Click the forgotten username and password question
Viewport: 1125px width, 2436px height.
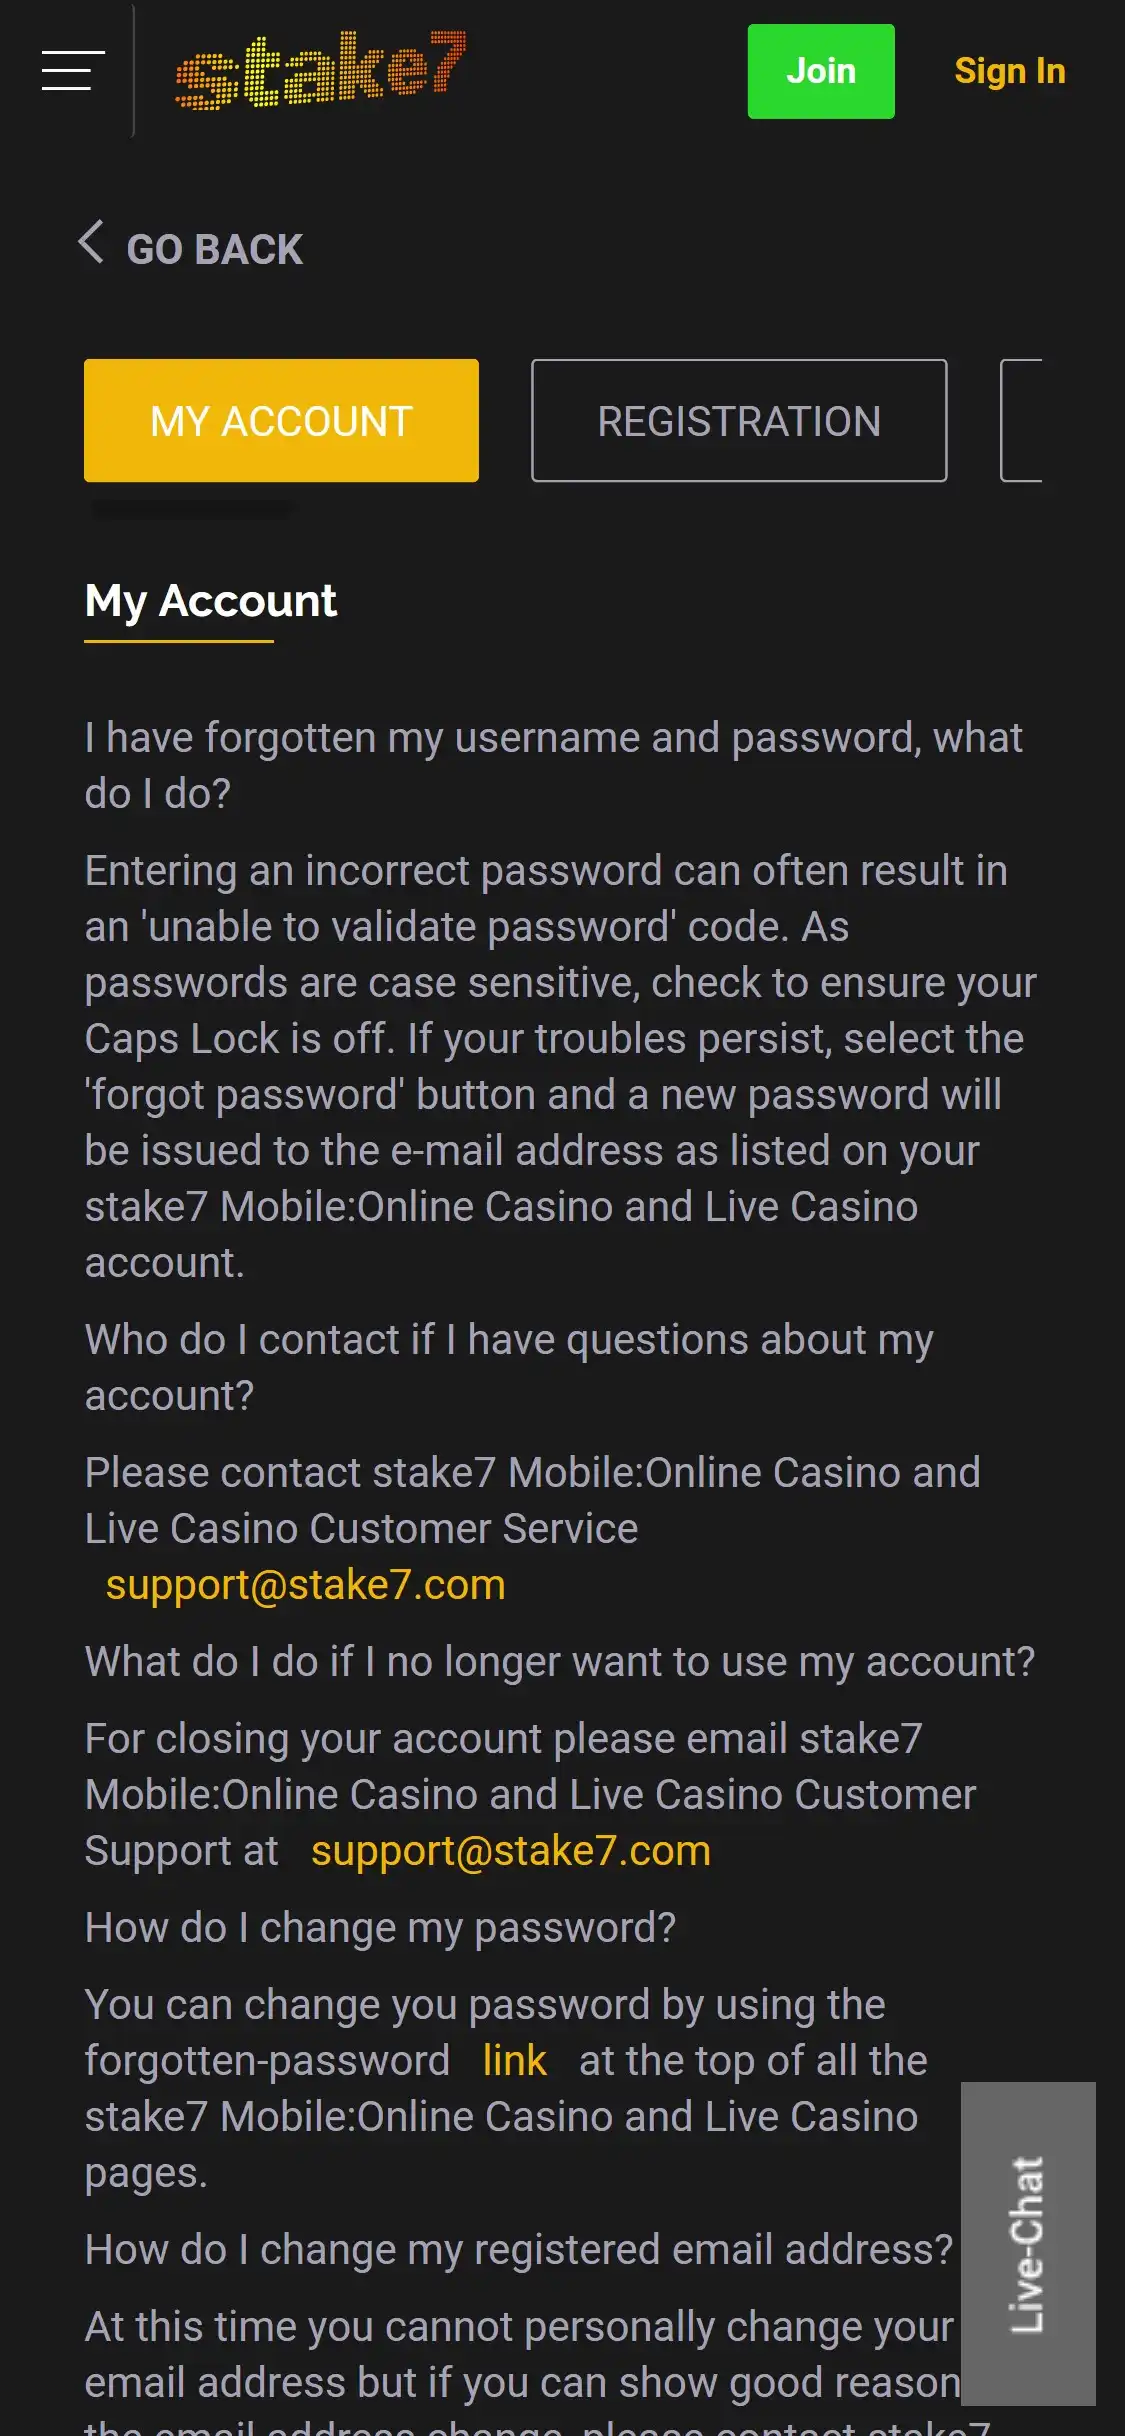point(553,765)
